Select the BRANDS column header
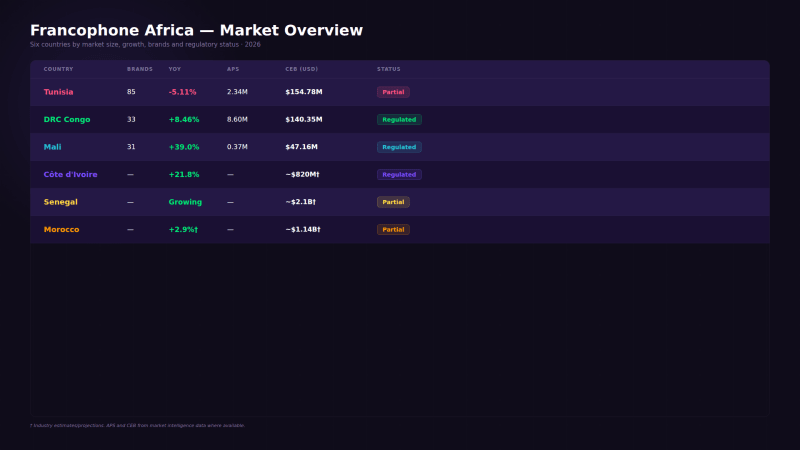The width and height of the screenshot is (800, 450). coord(140,69)
